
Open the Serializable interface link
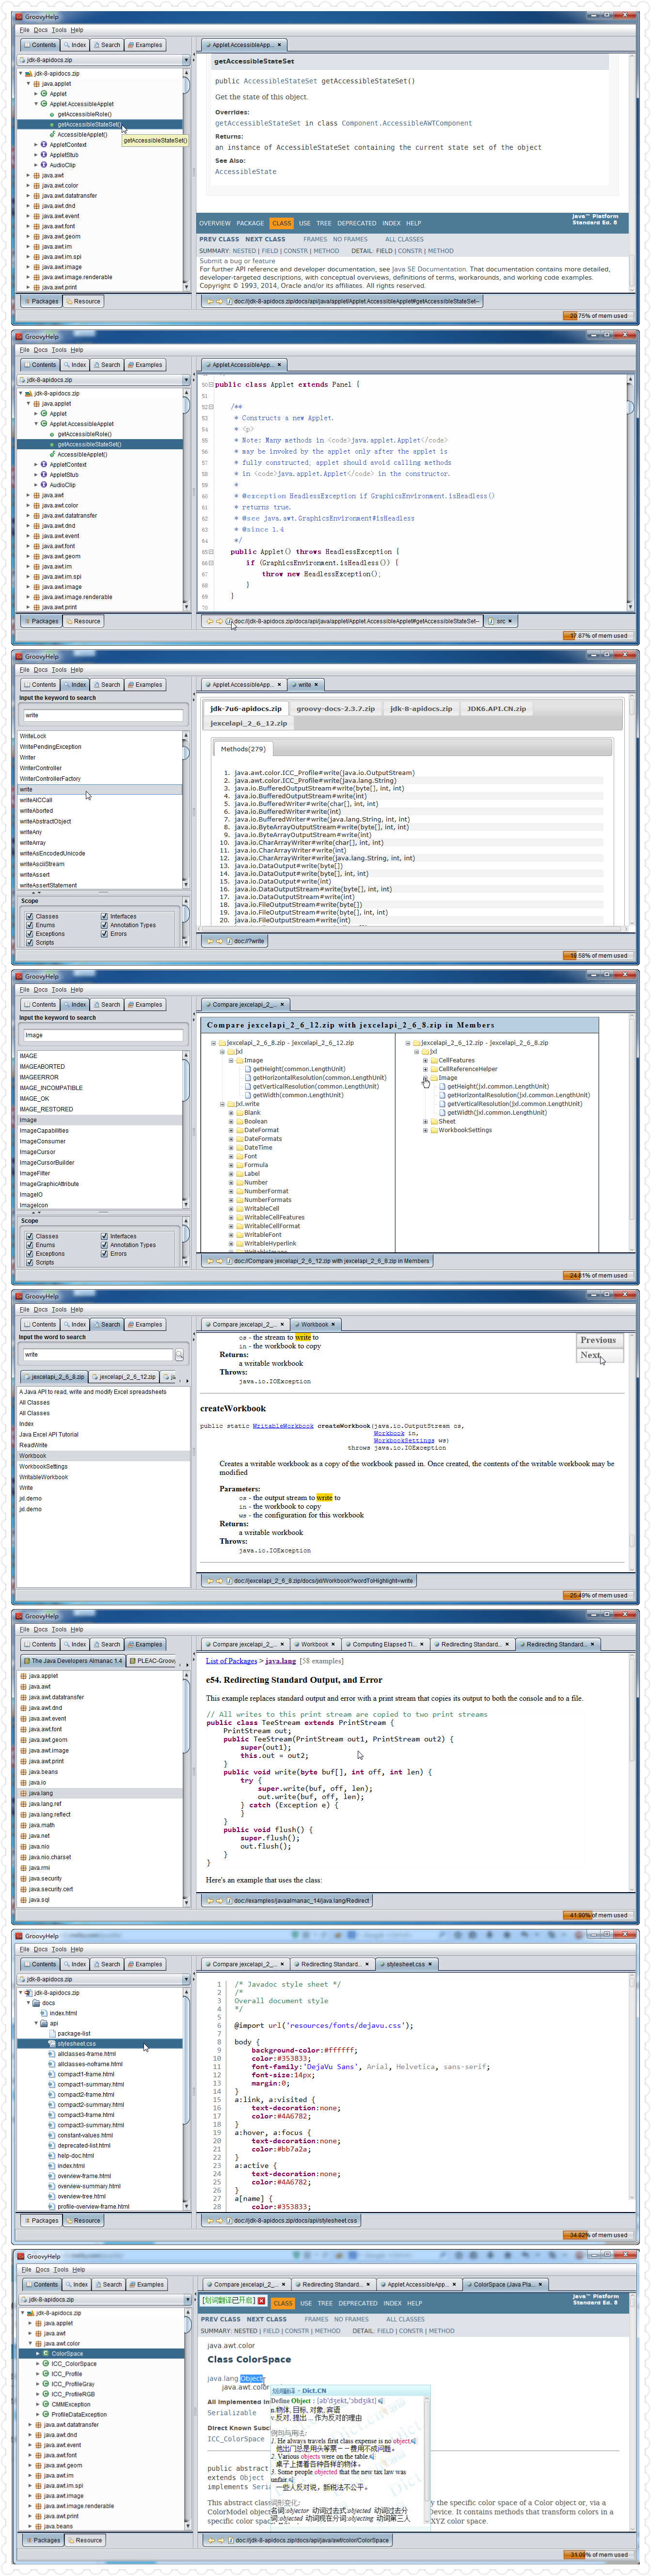[232, 2413]
